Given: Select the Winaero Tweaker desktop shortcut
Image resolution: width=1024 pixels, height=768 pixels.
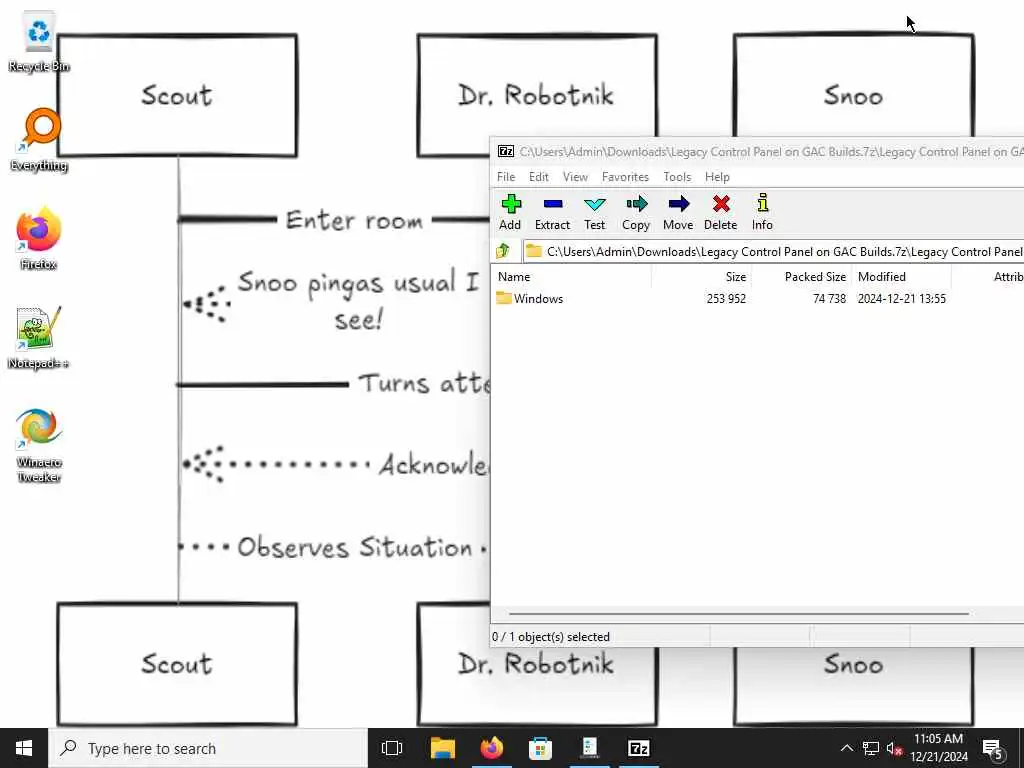Looking at the screenshot, I should coord(39,445).
